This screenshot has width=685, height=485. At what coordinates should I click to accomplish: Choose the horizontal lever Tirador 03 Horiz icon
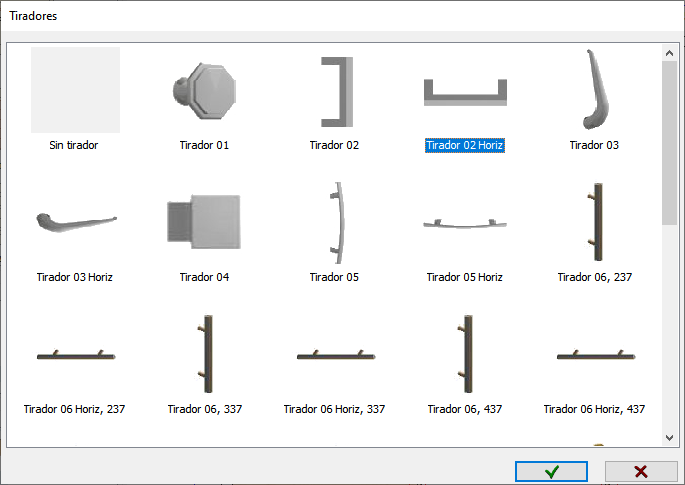pyautogui.click(x=76, y=223)
